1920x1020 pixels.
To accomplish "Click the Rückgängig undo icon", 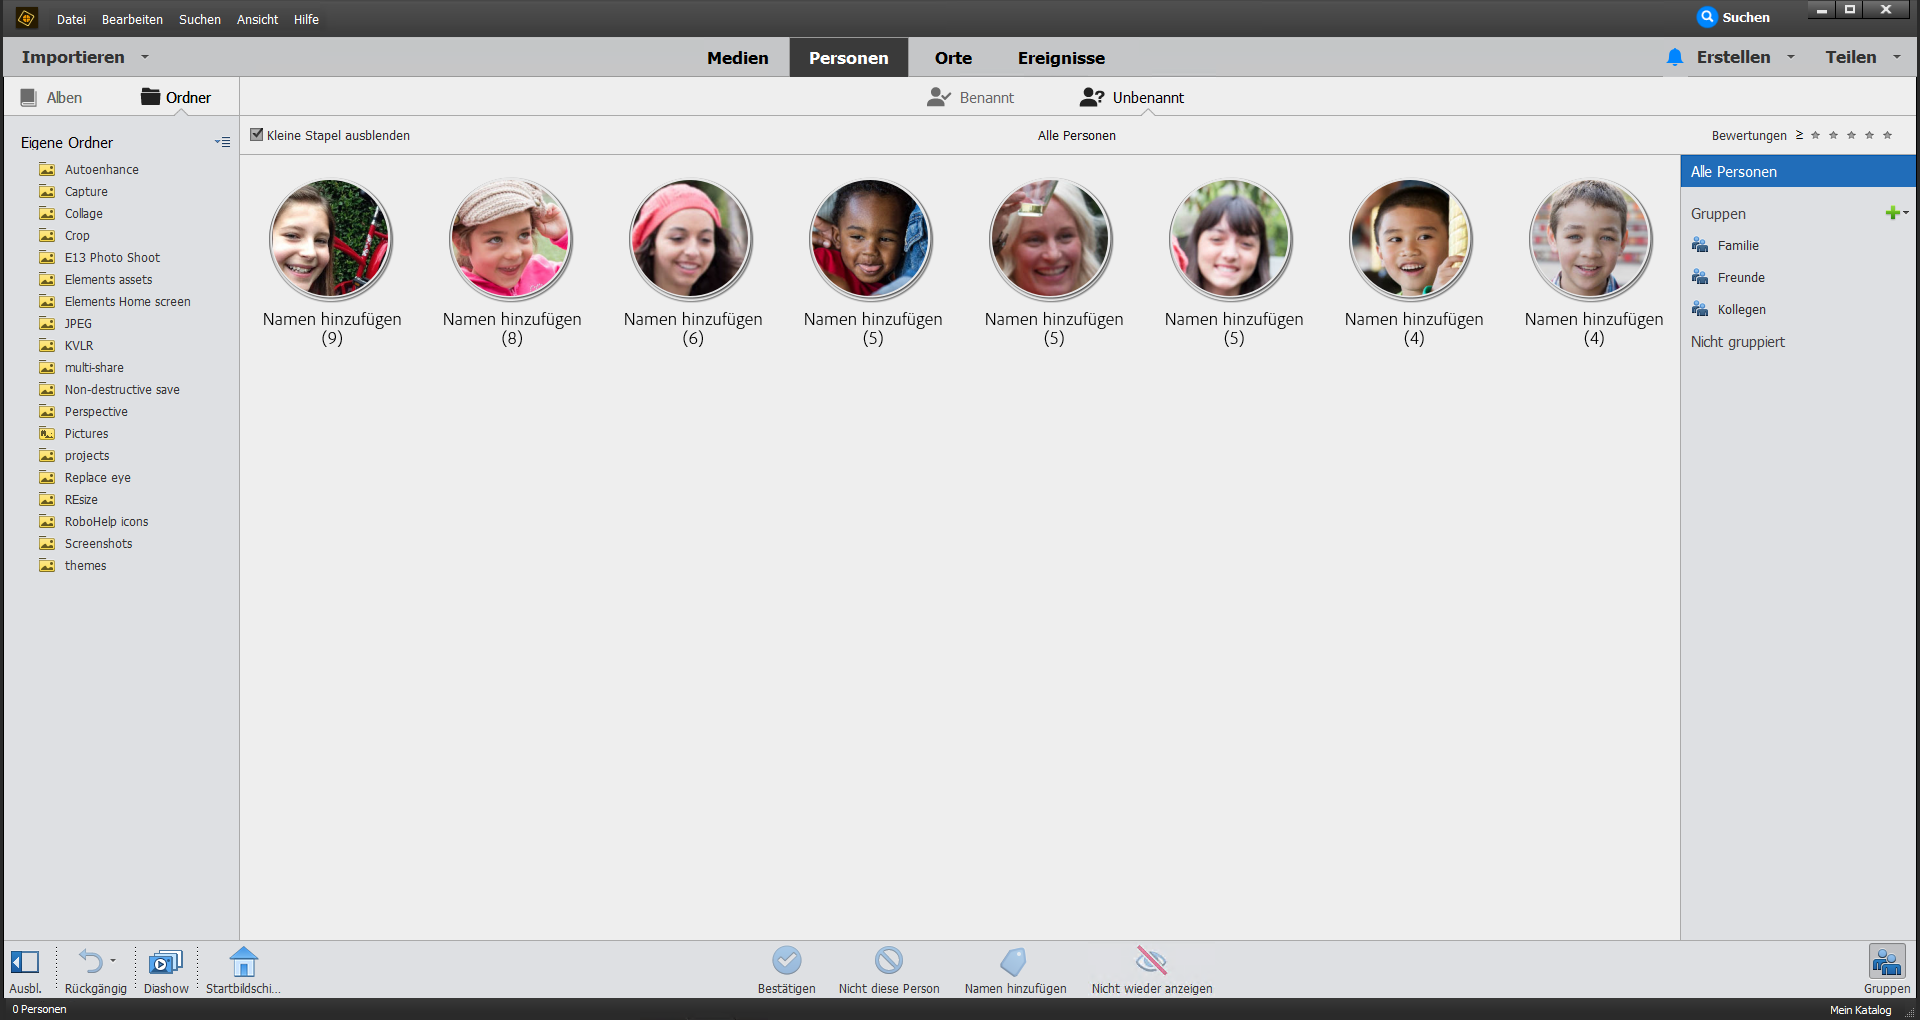I will tap(90, 961).
